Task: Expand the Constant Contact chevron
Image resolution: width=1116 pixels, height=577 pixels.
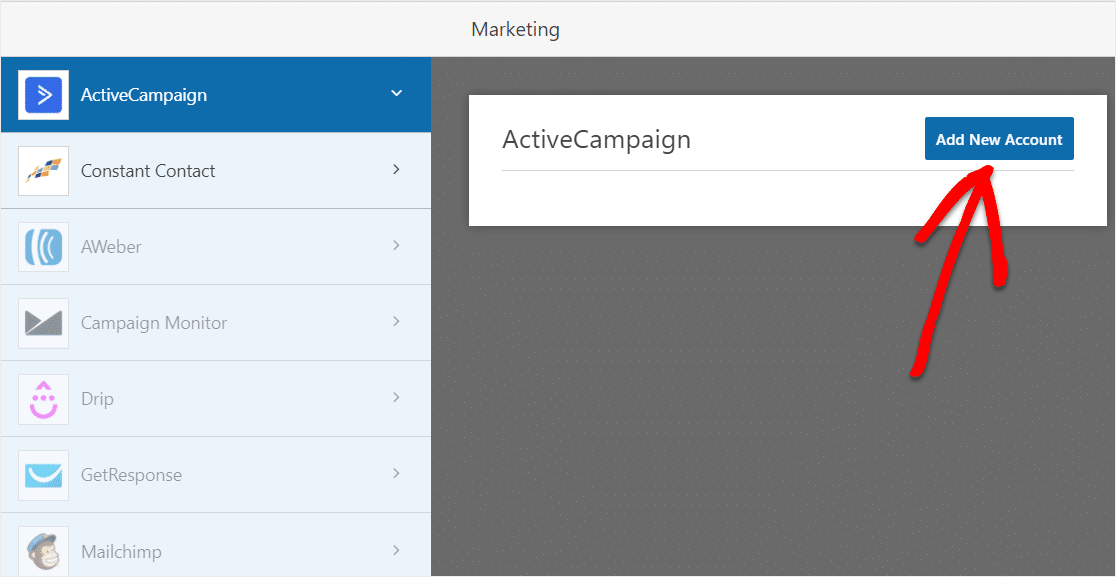Action: [x=396, y=170]
